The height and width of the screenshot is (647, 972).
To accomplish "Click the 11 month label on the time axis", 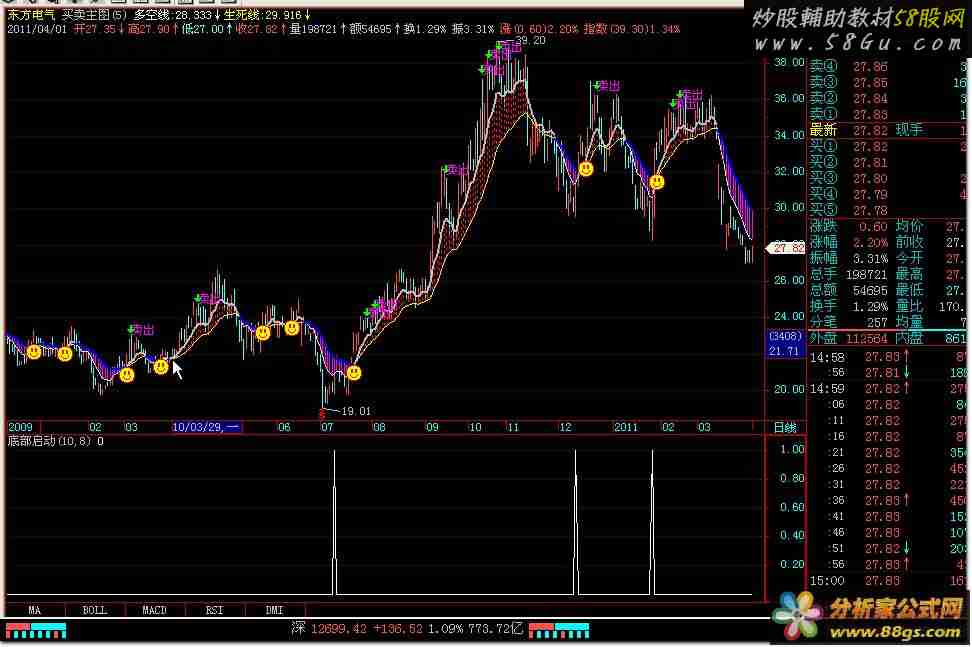I will 512,427.
